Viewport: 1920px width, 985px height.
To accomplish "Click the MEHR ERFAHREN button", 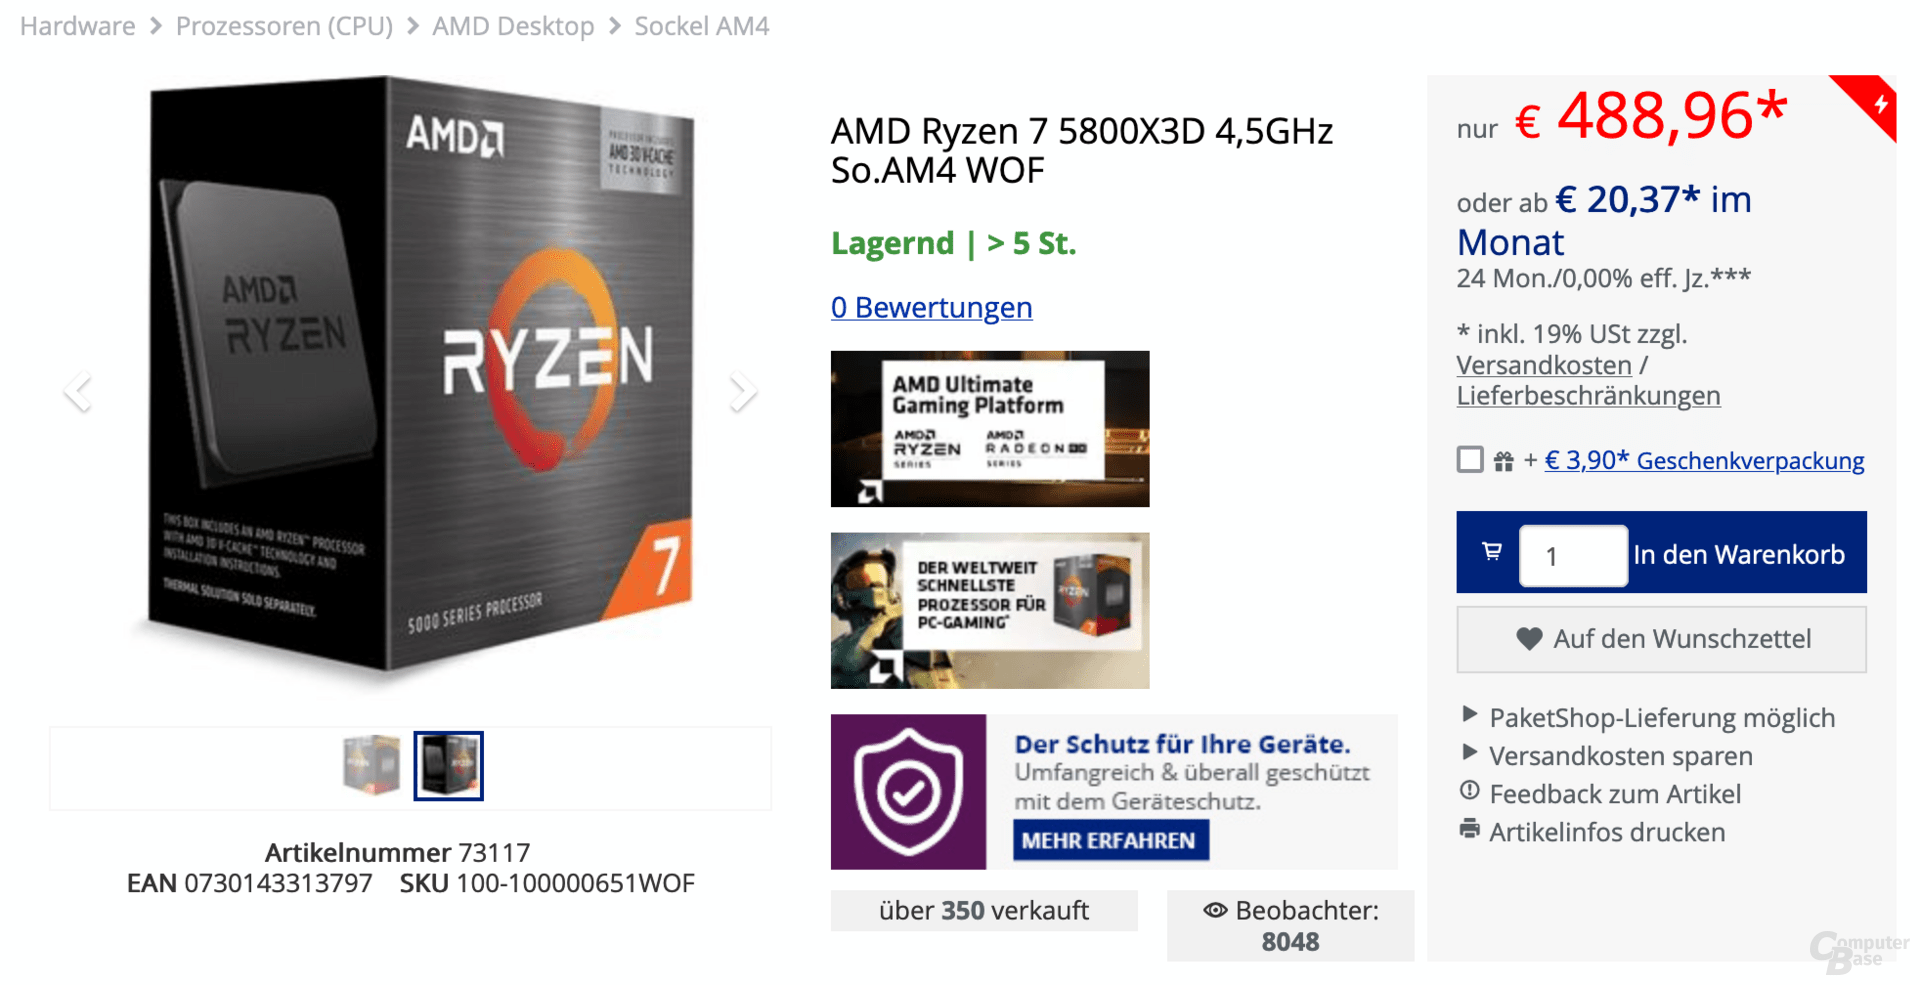I will (1110, 840).
